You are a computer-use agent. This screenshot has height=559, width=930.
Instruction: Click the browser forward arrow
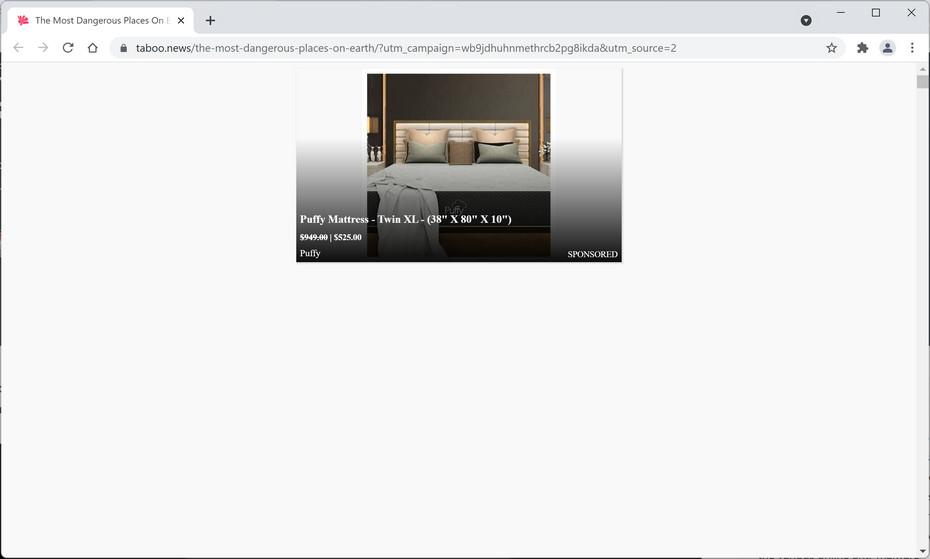click(43, 48)
